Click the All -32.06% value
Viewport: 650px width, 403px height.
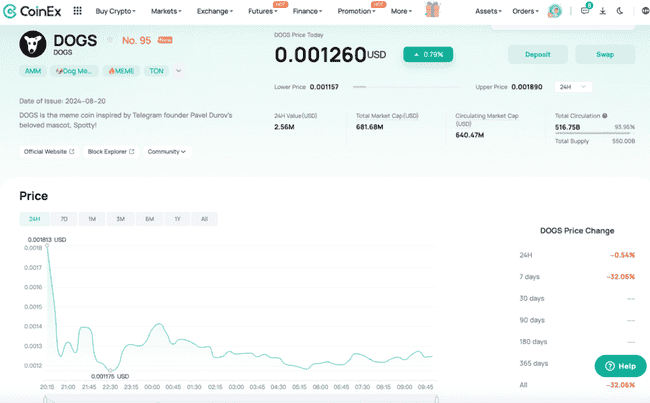620,385
